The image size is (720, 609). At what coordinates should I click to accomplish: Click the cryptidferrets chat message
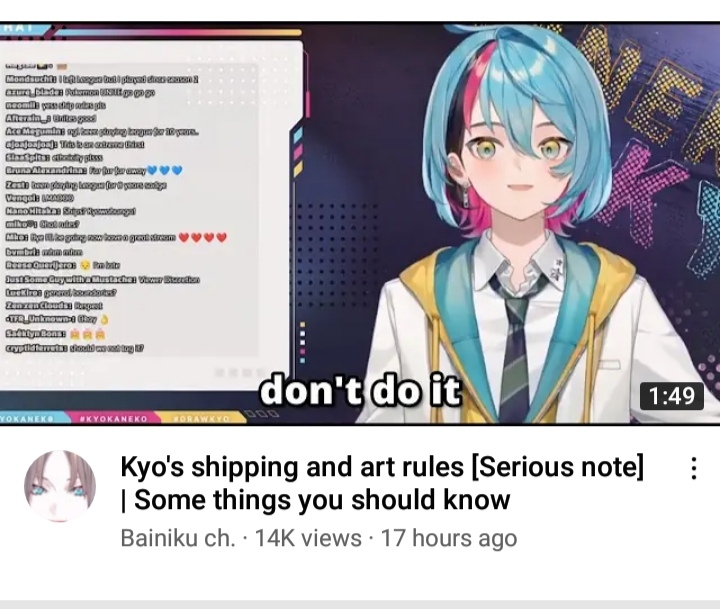pos(74,349)
